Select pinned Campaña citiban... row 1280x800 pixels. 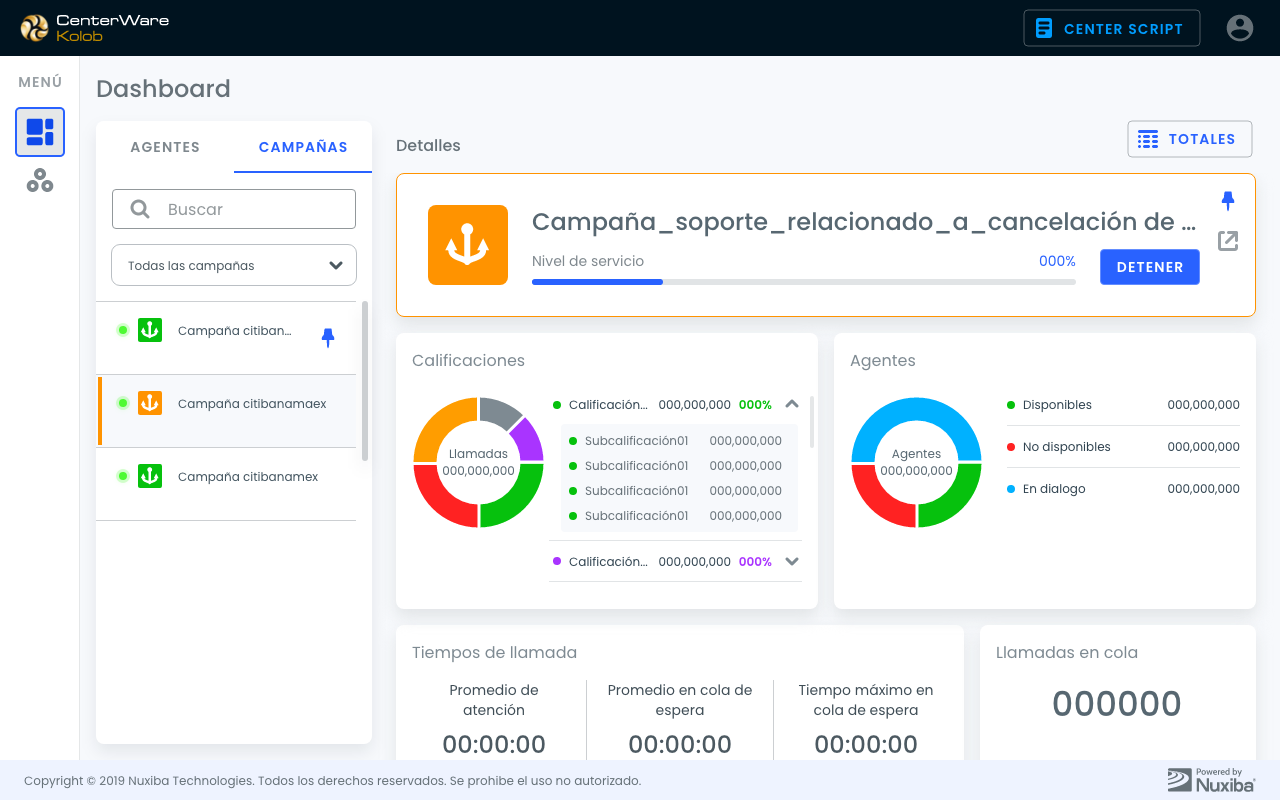226,338
